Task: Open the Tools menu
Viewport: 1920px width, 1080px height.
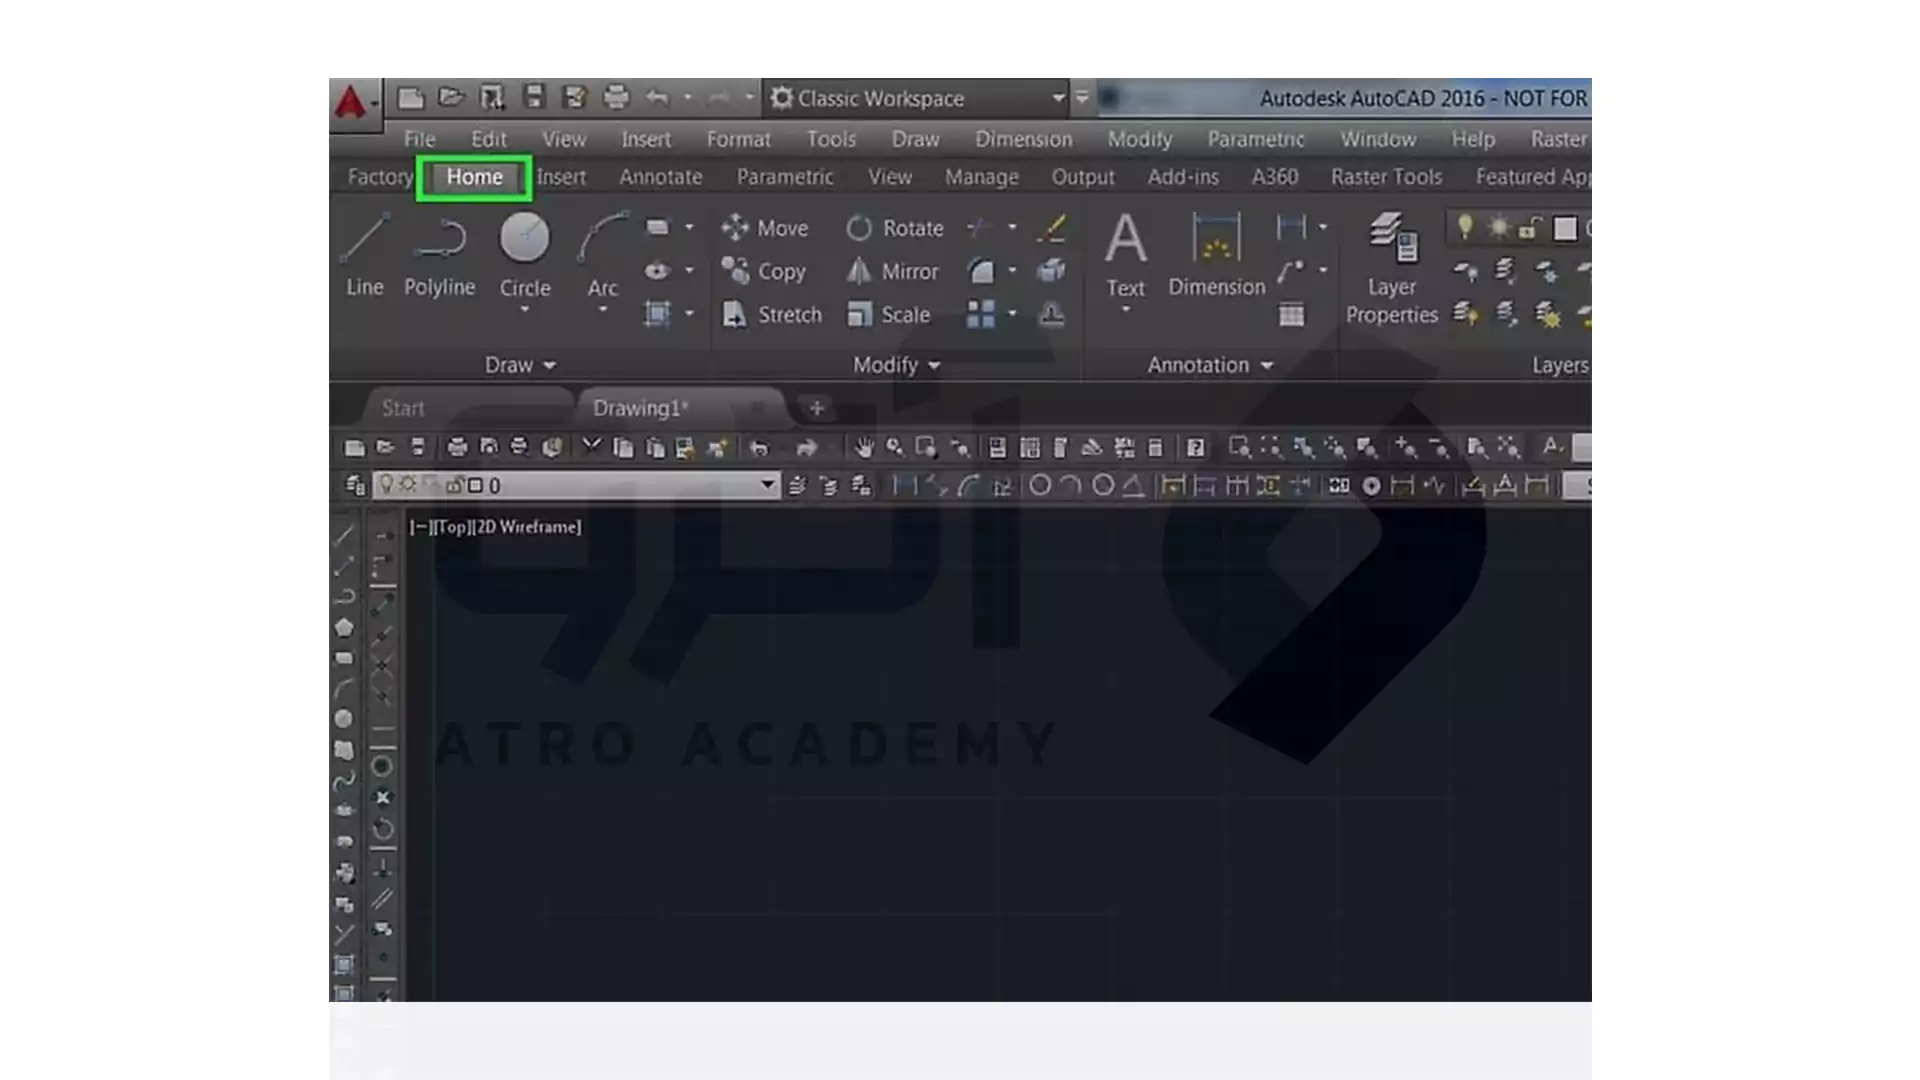Action: coord(831,139)
